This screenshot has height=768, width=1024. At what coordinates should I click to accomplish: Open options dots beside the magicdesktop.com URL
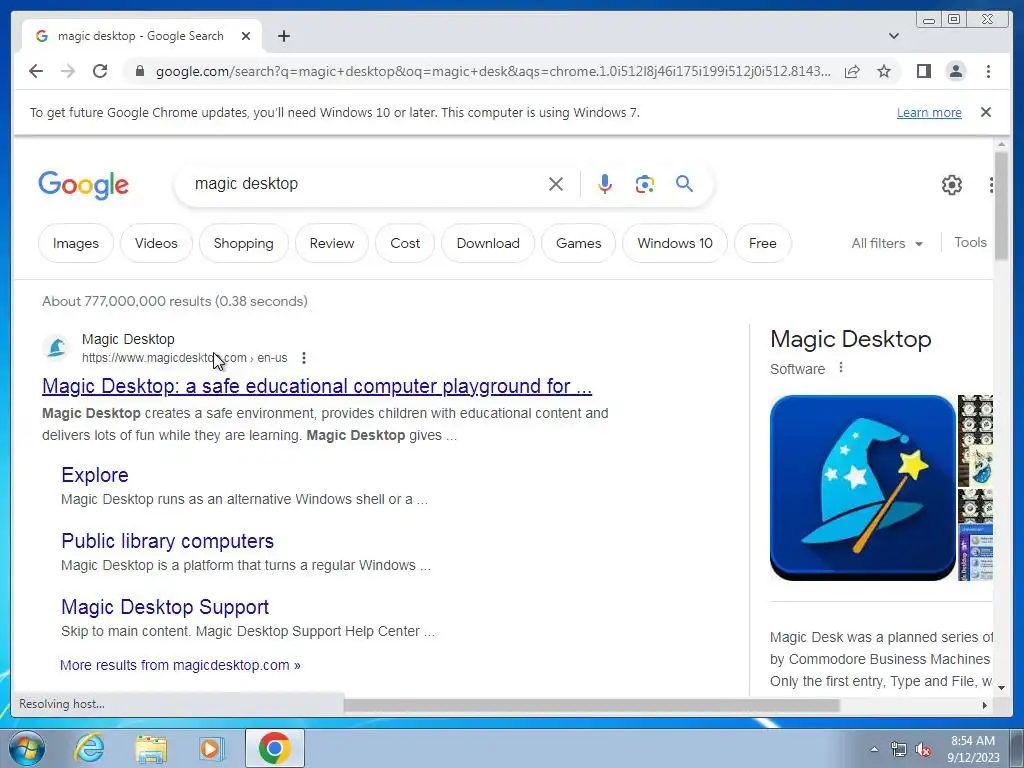(304, 358)
